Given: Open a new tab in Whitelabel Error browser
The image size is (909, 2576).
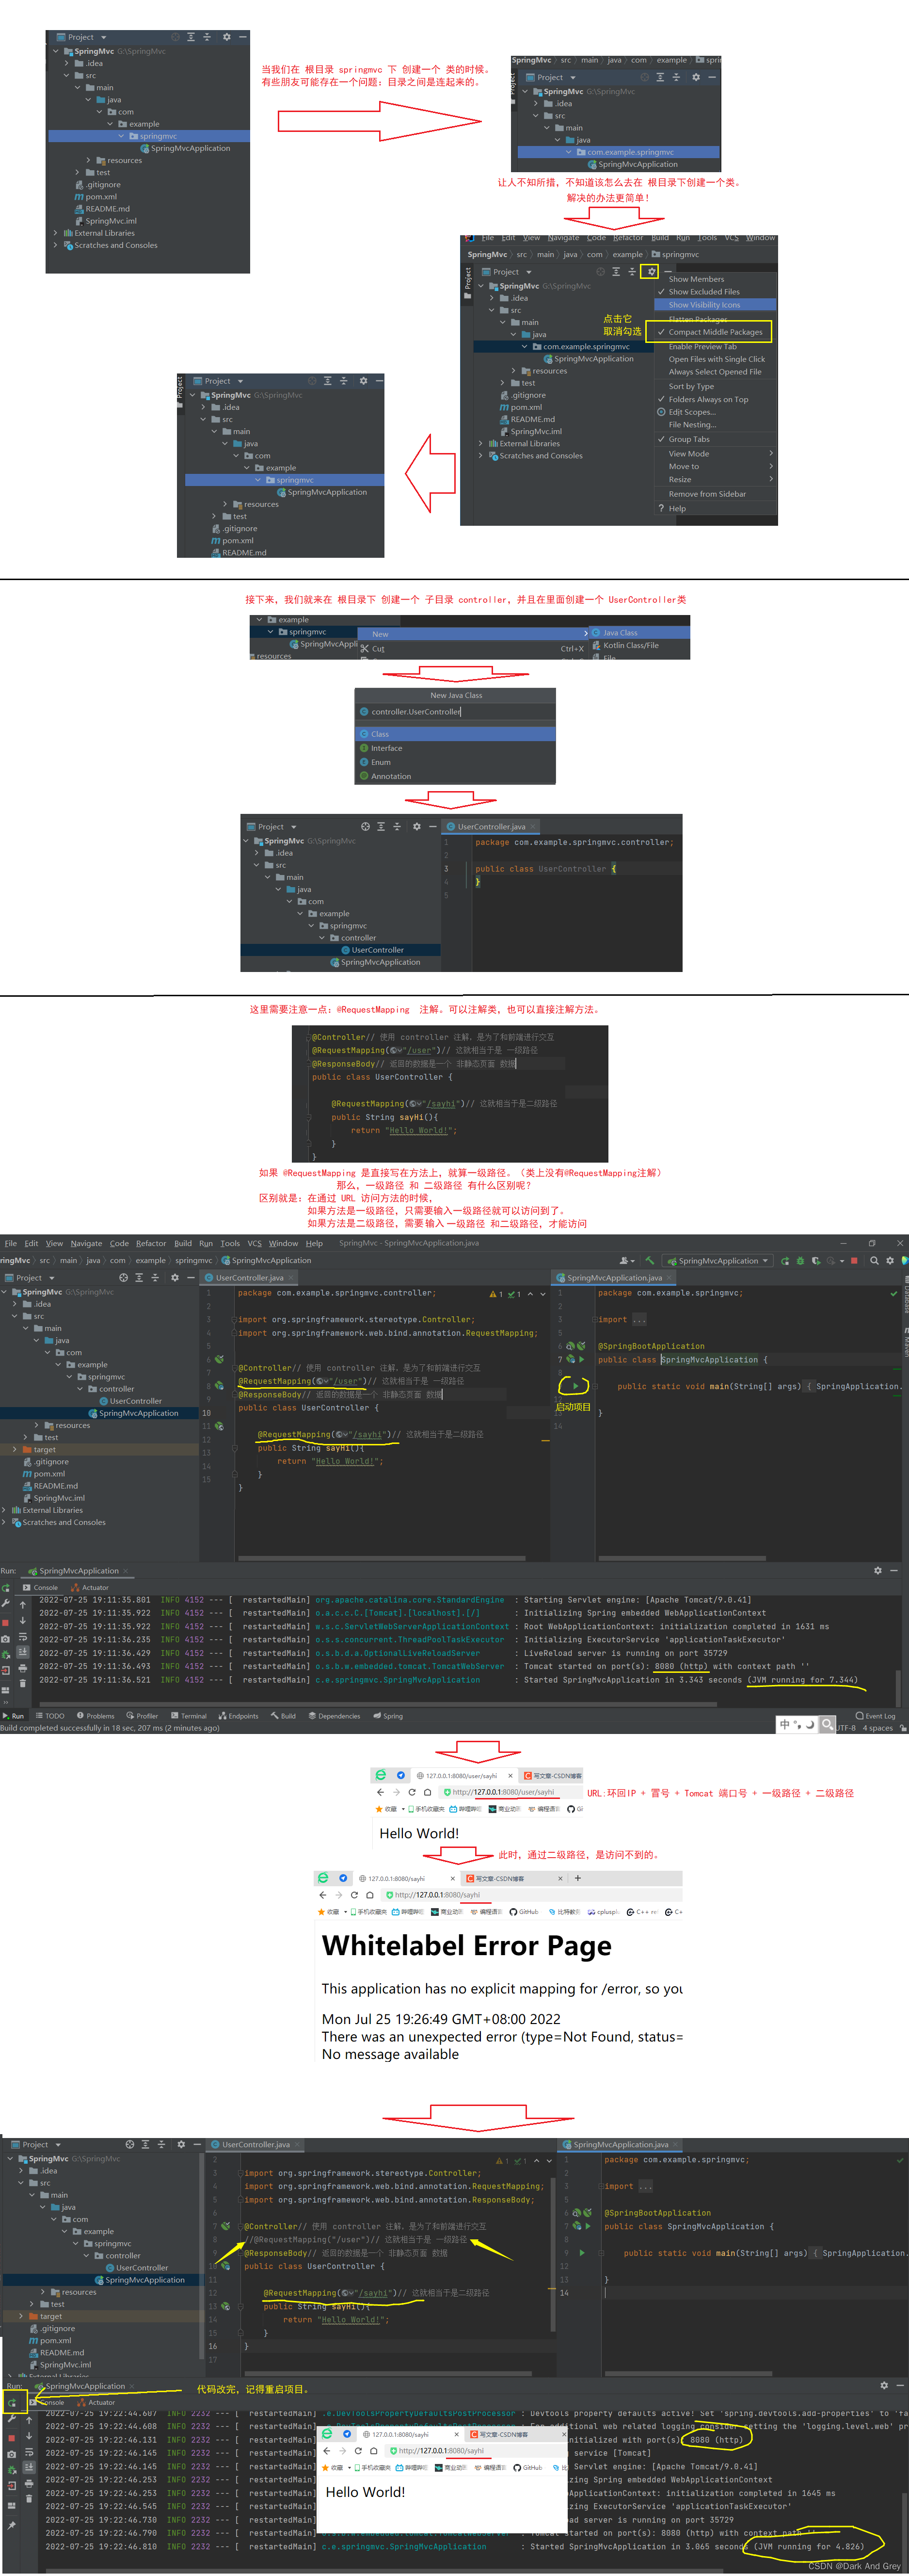Looking at the screenshot, I should pyautogui.click(x=578, y=1878).
